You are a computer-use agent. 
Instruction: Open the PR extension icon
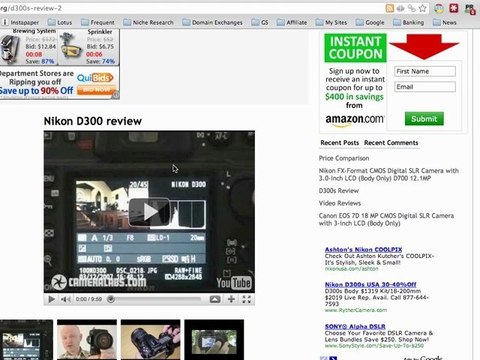coord(470,9)
